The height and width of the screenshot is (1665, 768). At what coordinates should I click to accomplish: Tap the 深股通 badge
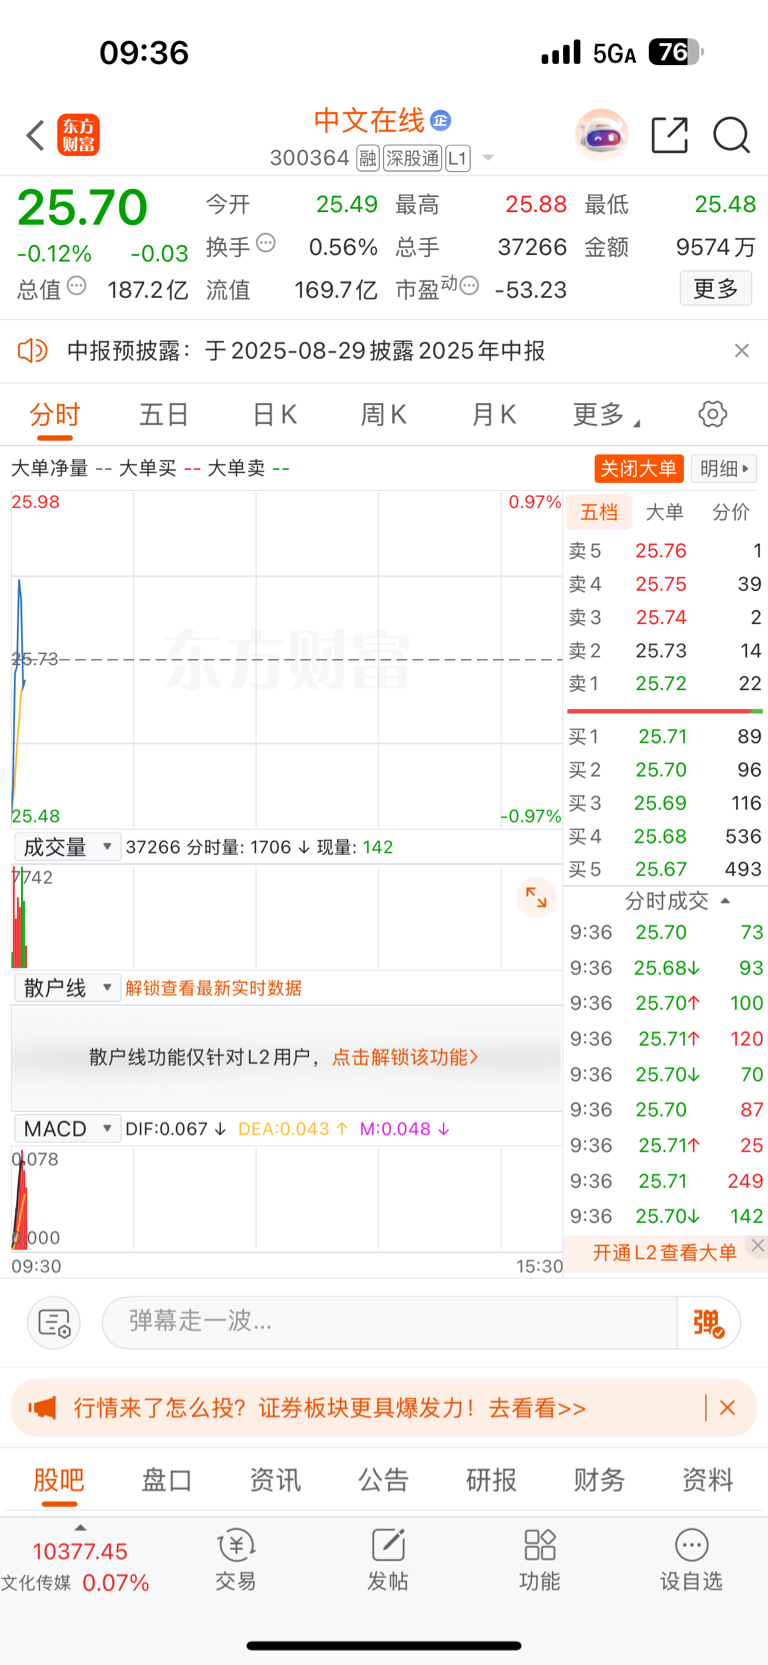[412, 158]
